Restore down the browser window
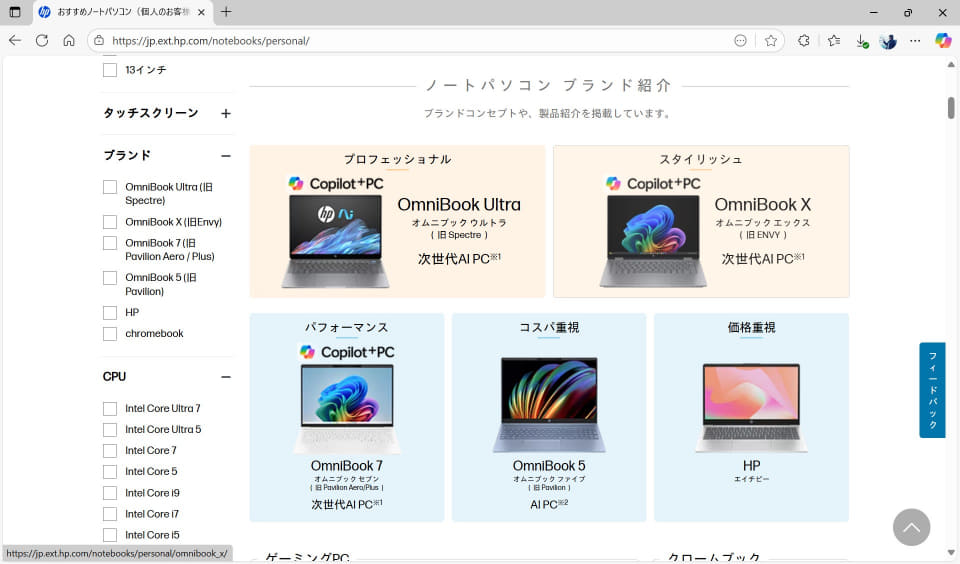 (x=908, y=12)
